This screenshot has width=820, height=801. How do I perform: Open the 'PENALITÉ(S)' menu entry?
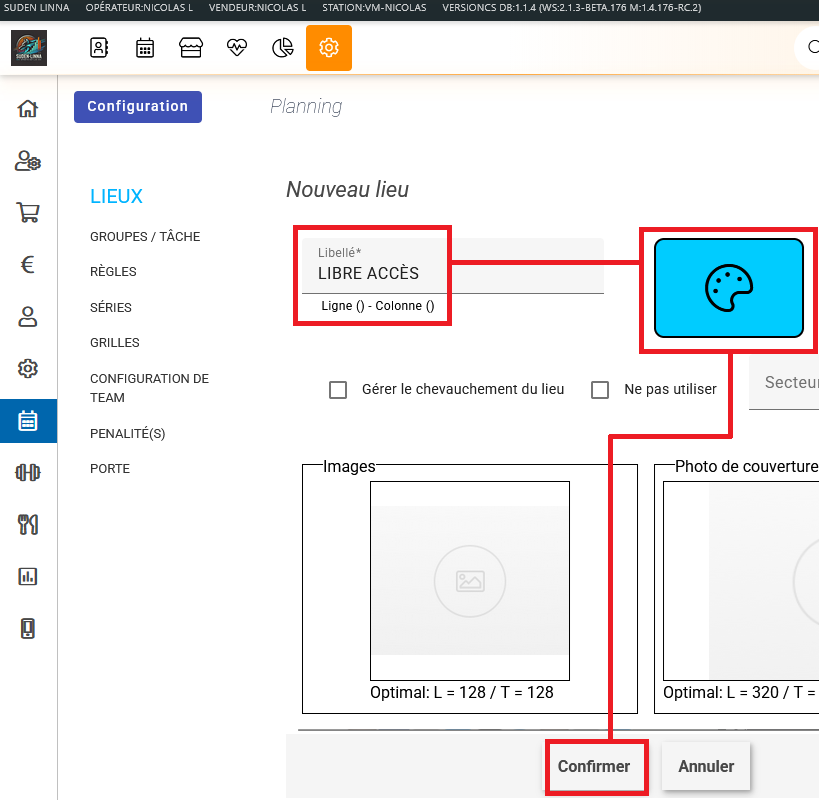tap(127, 433)
